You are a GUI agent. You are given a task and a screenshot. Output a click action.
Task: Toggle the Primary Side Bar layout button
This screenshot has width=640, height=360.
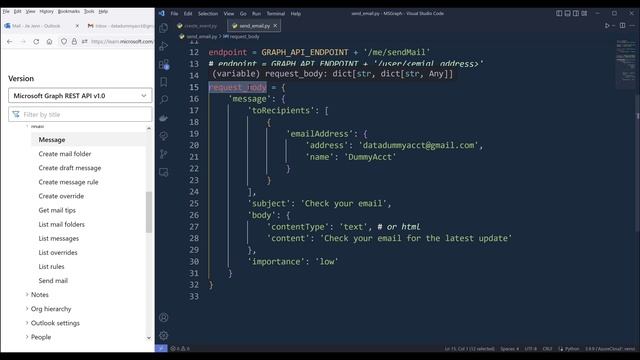coord(559,13)
